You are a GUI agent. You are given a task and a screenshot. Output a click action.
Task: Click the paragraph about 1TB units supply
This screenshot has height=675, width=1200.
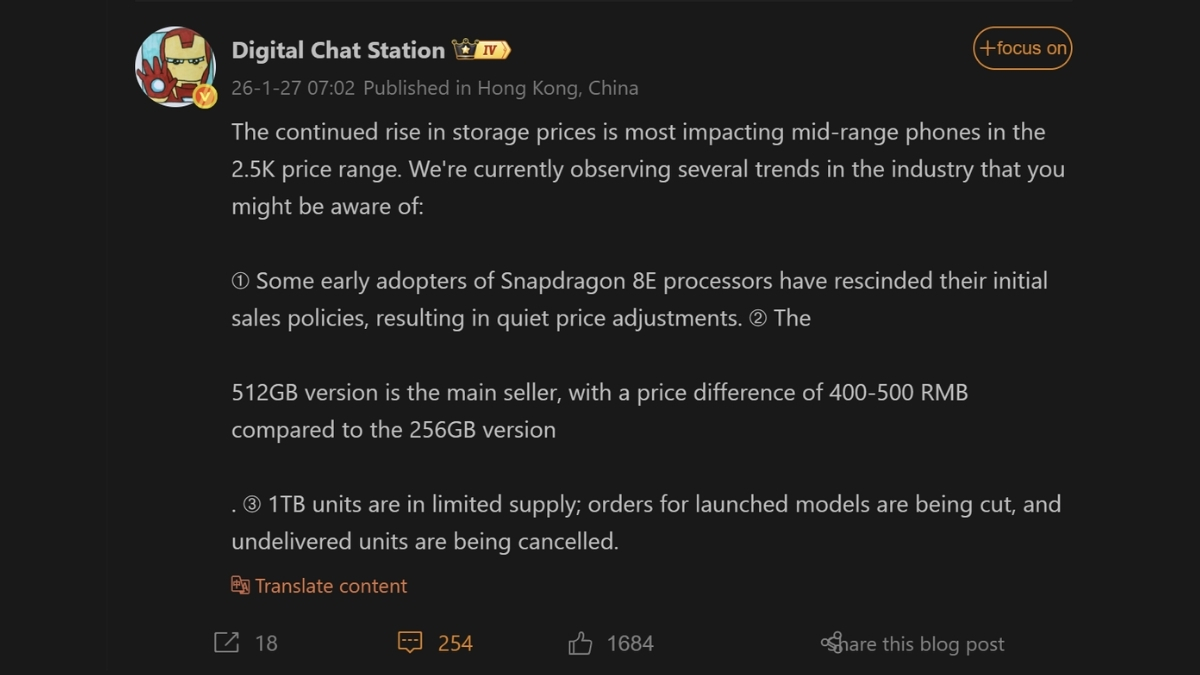tap(646, 522)
